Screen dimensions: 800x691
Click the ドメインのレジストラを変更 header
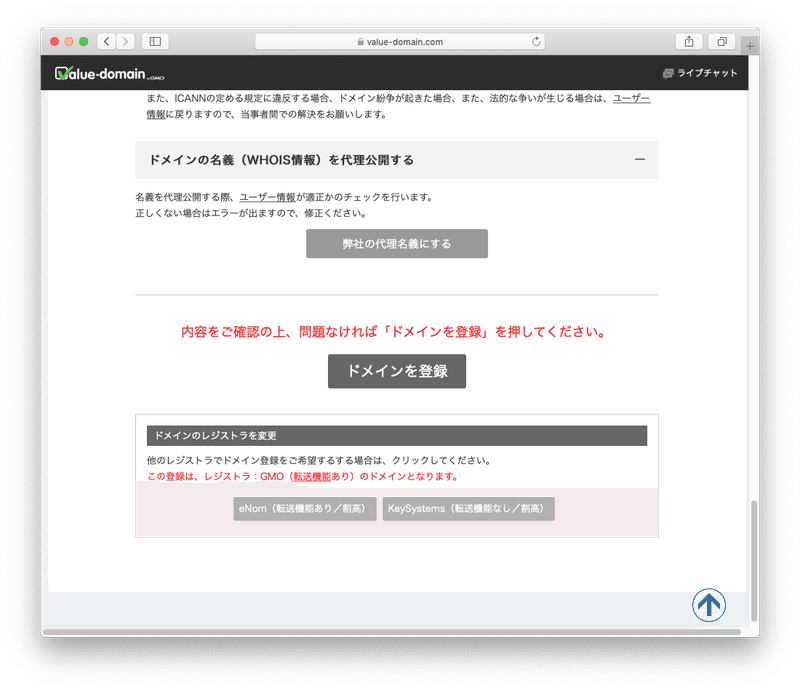click(396, 435)
